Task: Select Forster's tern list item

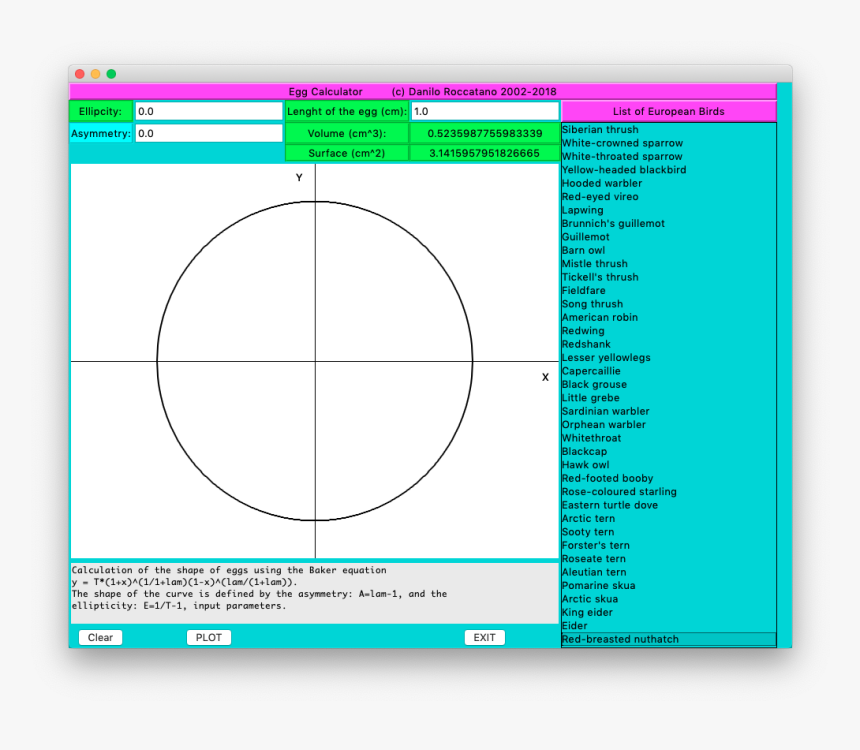Action: [x=669, y=545]
